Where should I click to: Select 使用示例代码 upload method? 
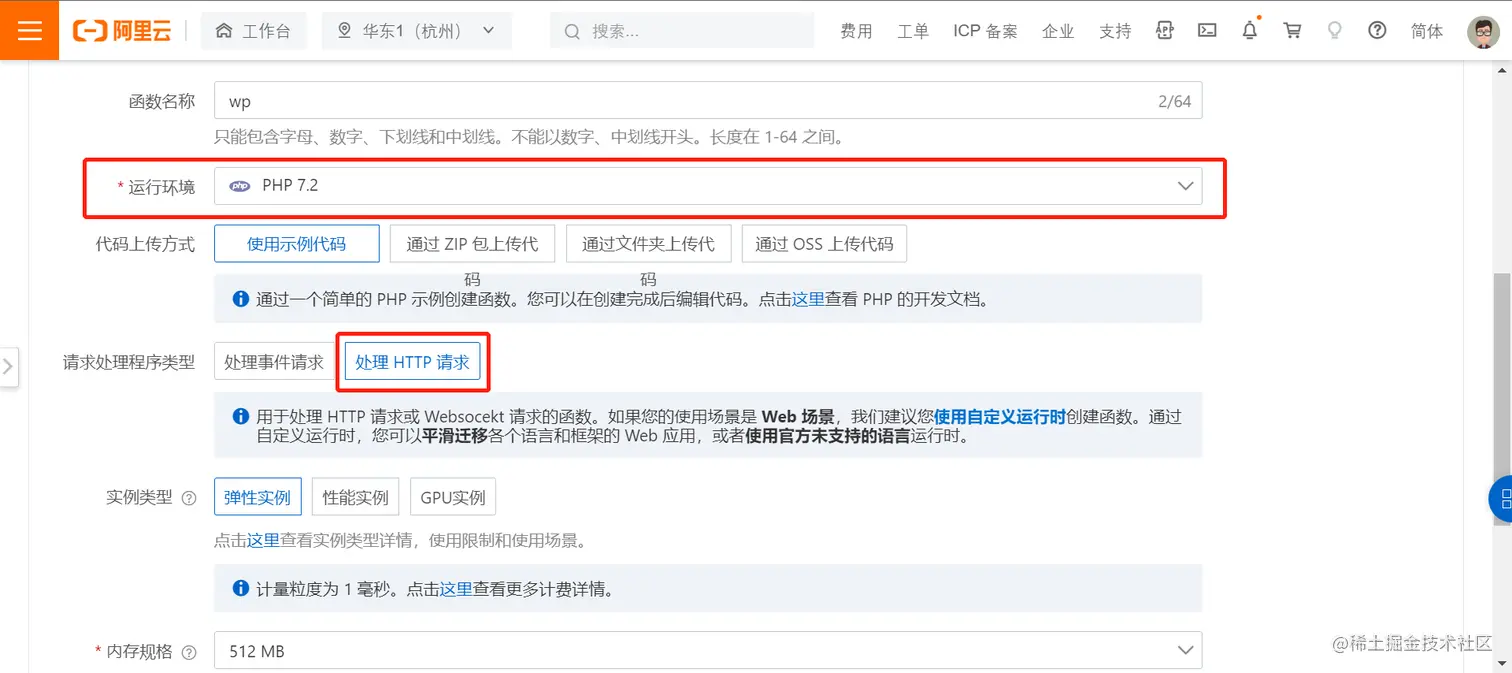tap(297, 243)
